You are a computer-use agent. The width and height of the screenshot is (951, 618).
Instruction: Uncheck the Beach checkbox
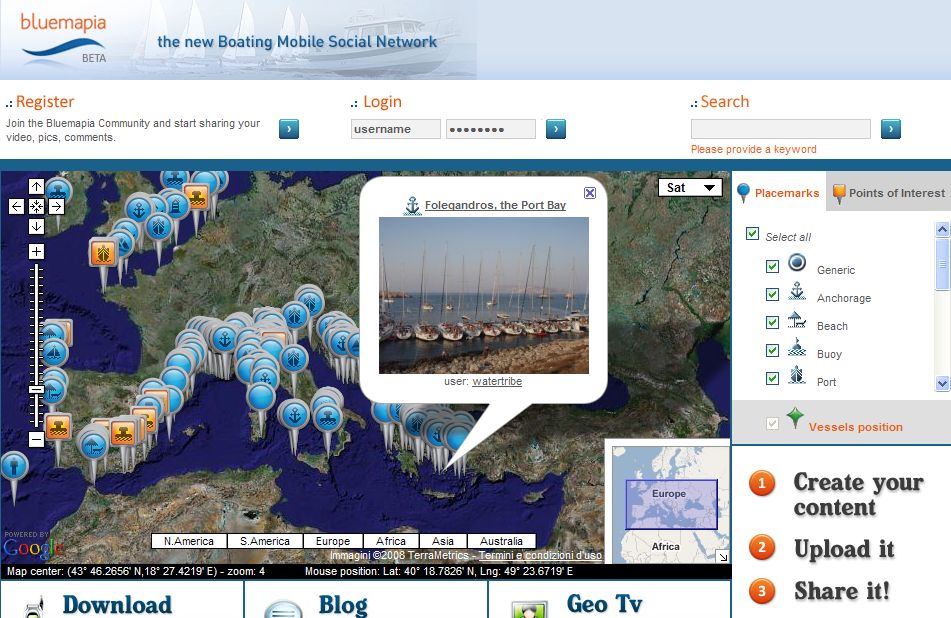[x=772, y=322]
